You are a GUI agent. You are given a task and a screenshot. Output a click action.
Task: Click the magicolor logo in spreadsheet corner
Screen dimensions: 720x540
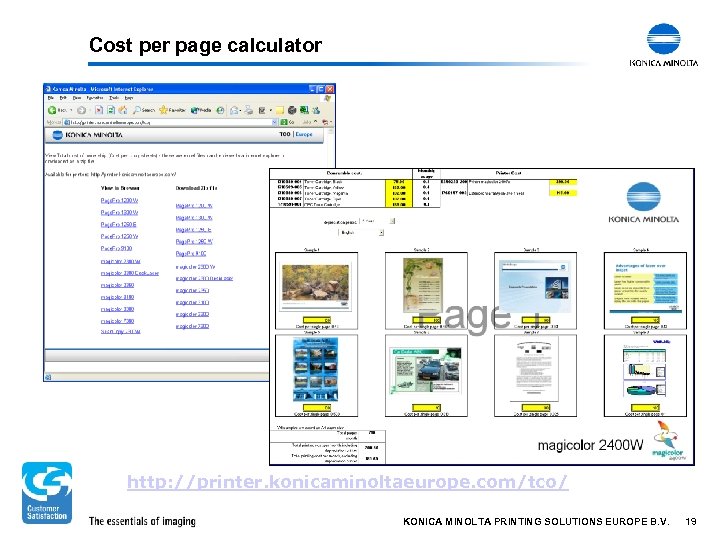668,441
